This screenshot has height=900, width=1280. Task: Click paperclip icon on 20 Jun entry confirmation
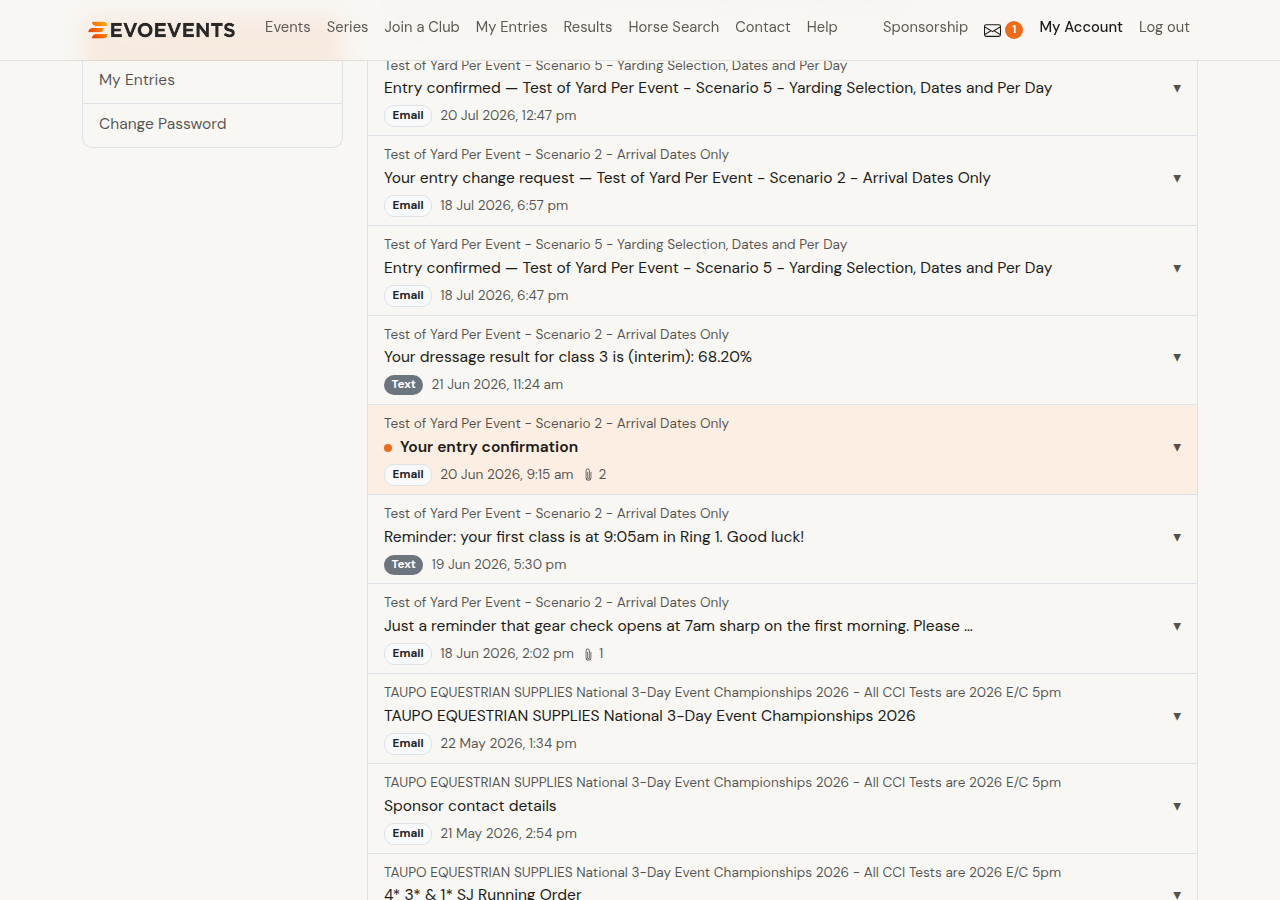click(589, 475)
